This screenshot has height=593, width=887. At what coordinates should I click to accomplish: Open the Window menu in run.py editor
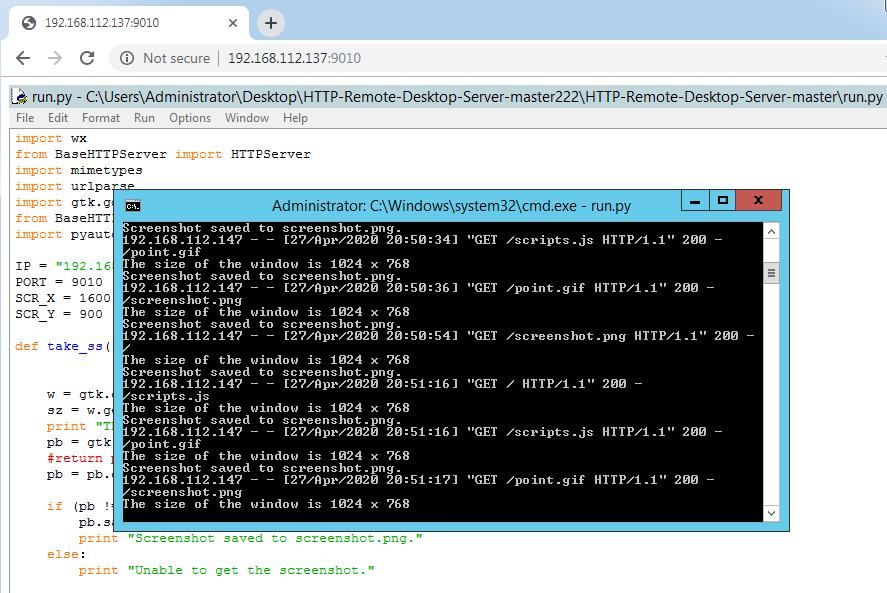[x=247, y=118]
